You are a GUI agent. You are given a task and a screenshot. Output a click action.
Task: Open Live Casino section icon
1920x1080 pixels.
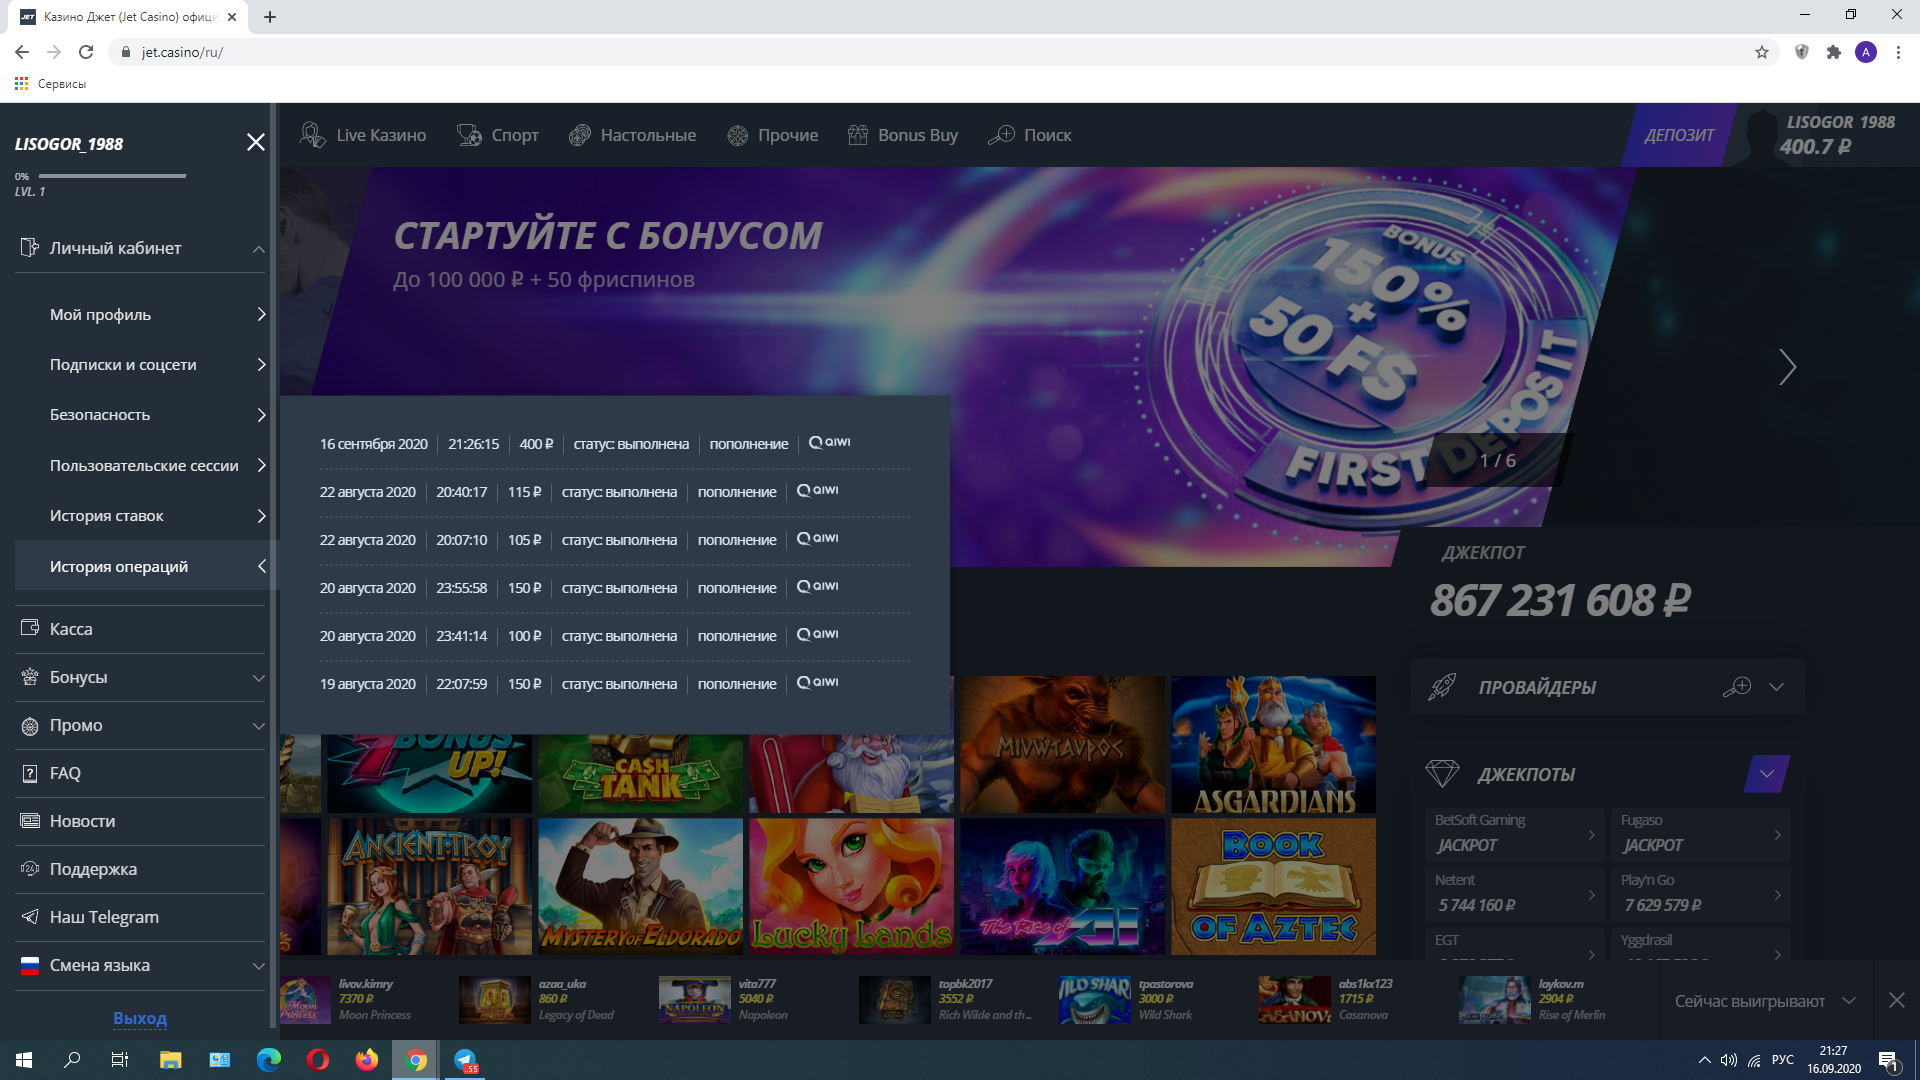click(313, 135)
